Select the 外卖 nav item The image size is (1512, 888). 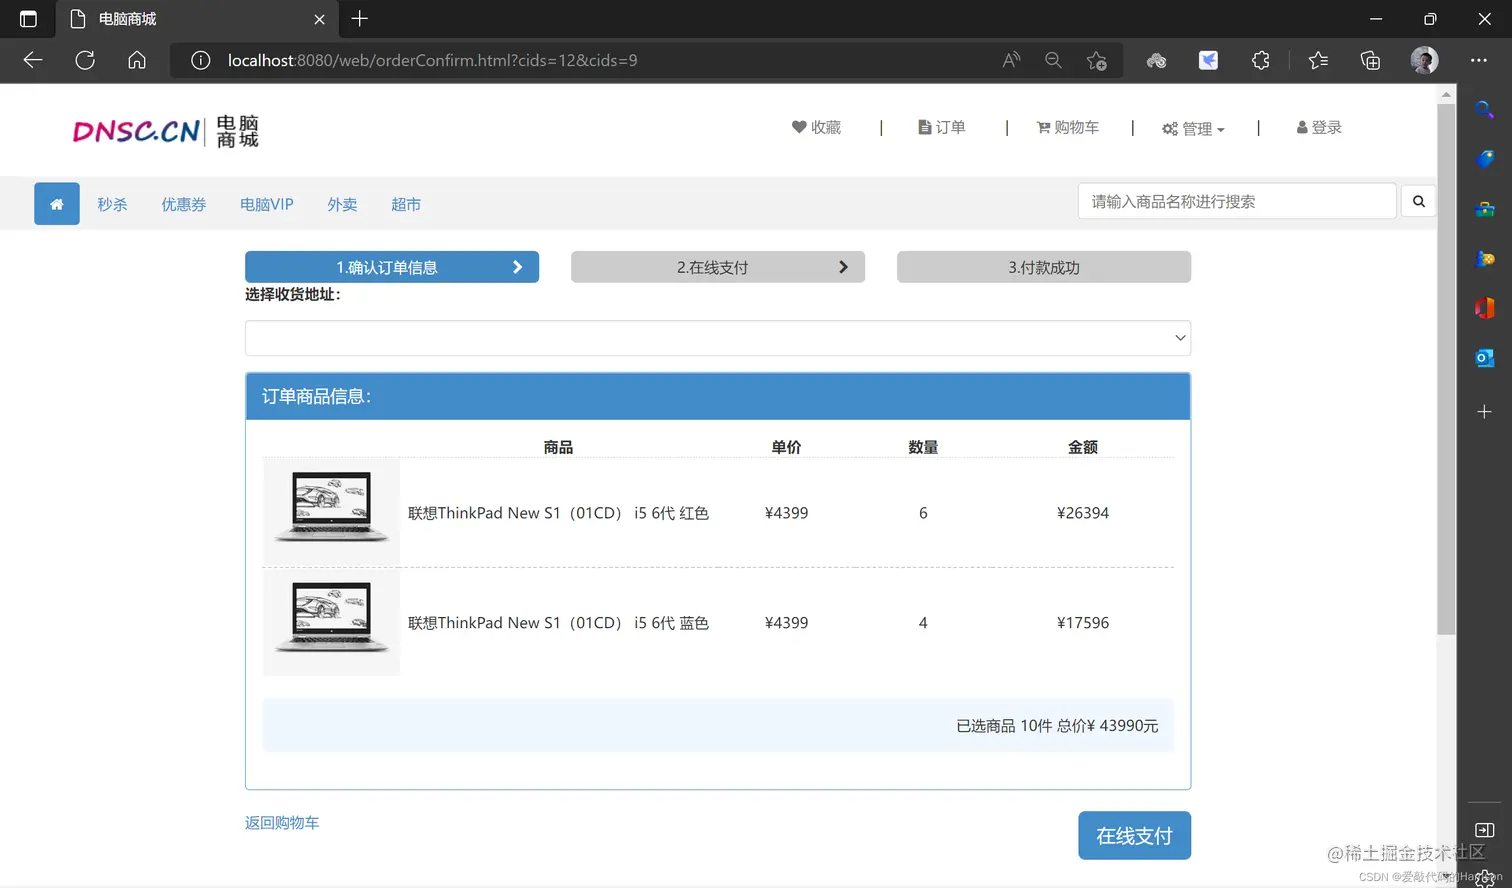(342, 204)
